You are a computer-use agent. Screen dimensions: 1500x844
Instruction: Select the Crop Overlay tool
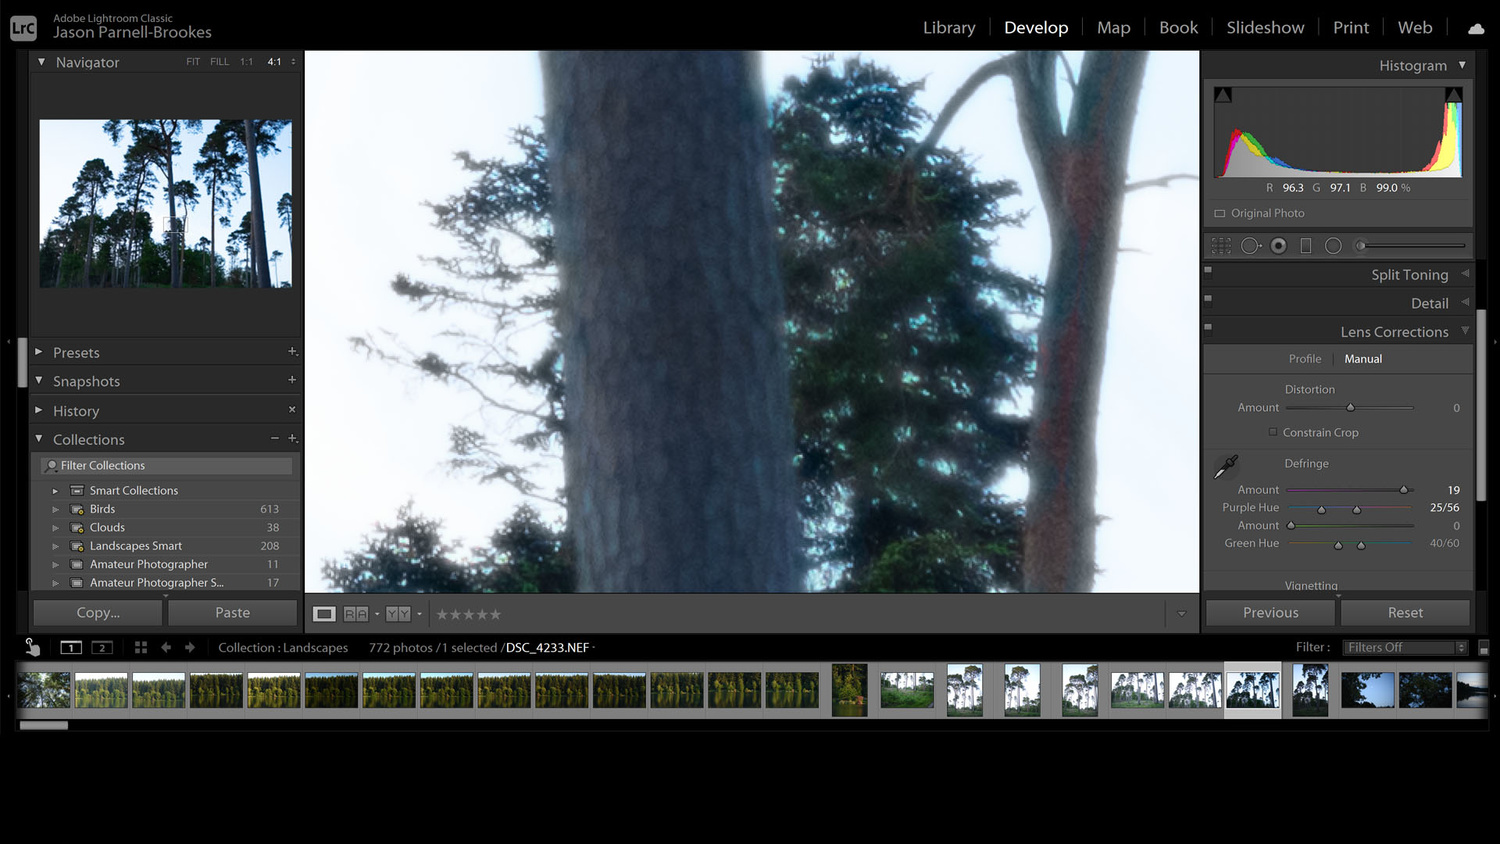click(1220, 245)
